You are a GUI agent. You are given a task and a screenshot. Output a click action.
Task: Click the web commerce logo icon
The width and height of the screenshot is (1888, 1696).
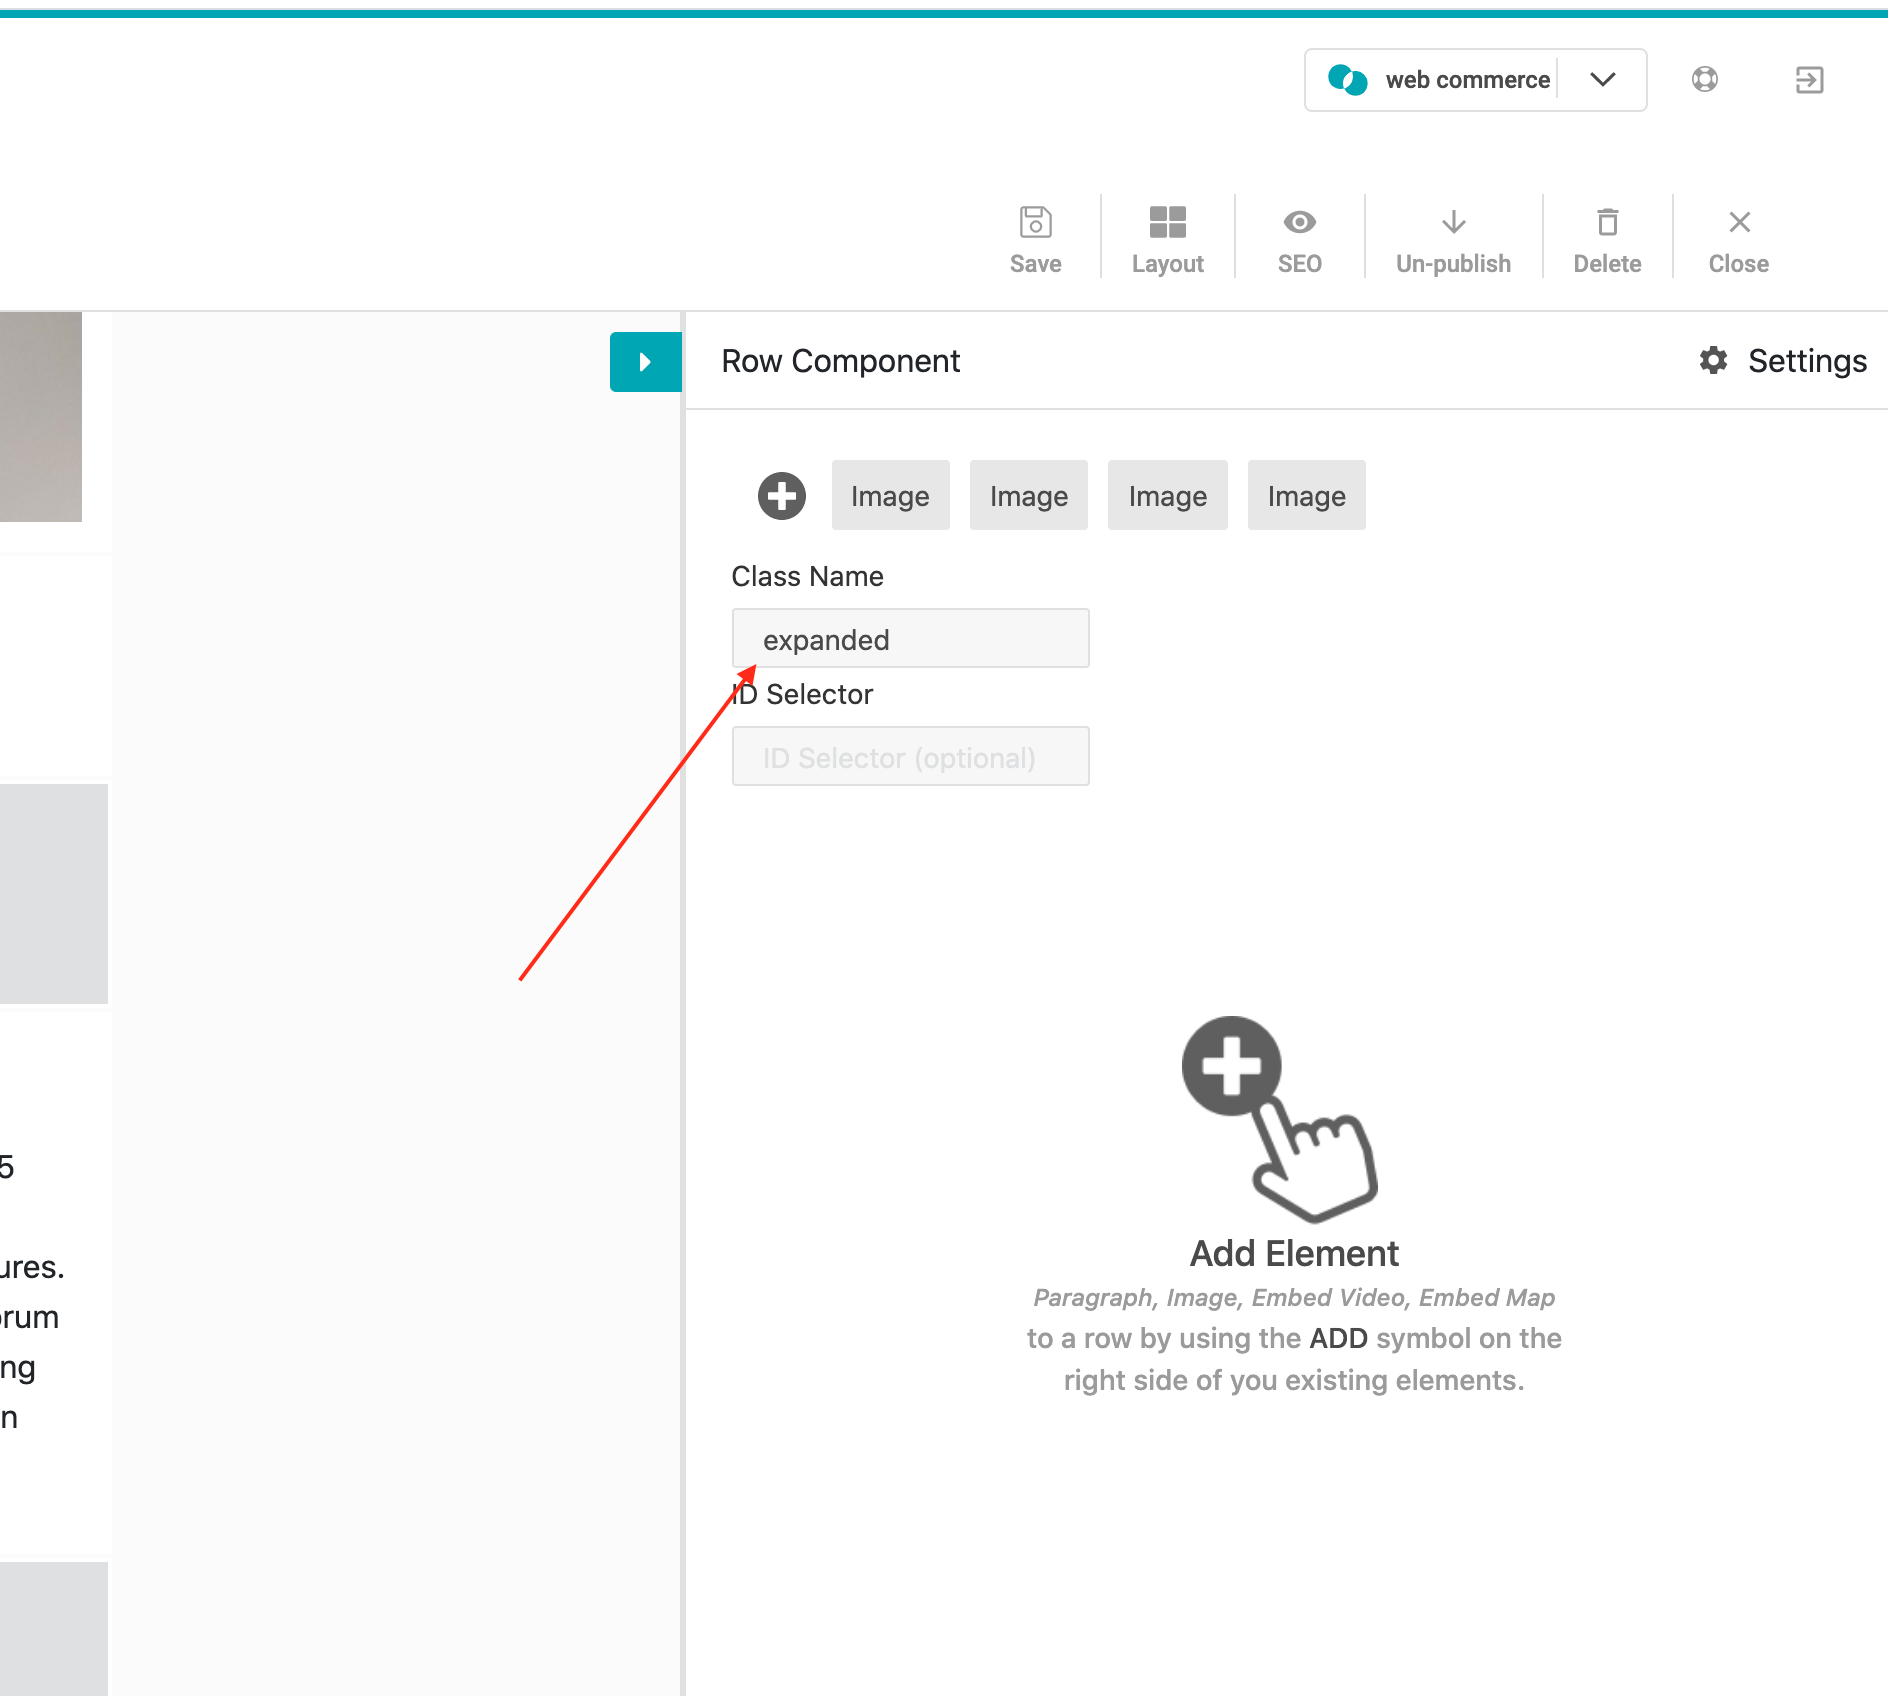click(x=1347, y=80)
